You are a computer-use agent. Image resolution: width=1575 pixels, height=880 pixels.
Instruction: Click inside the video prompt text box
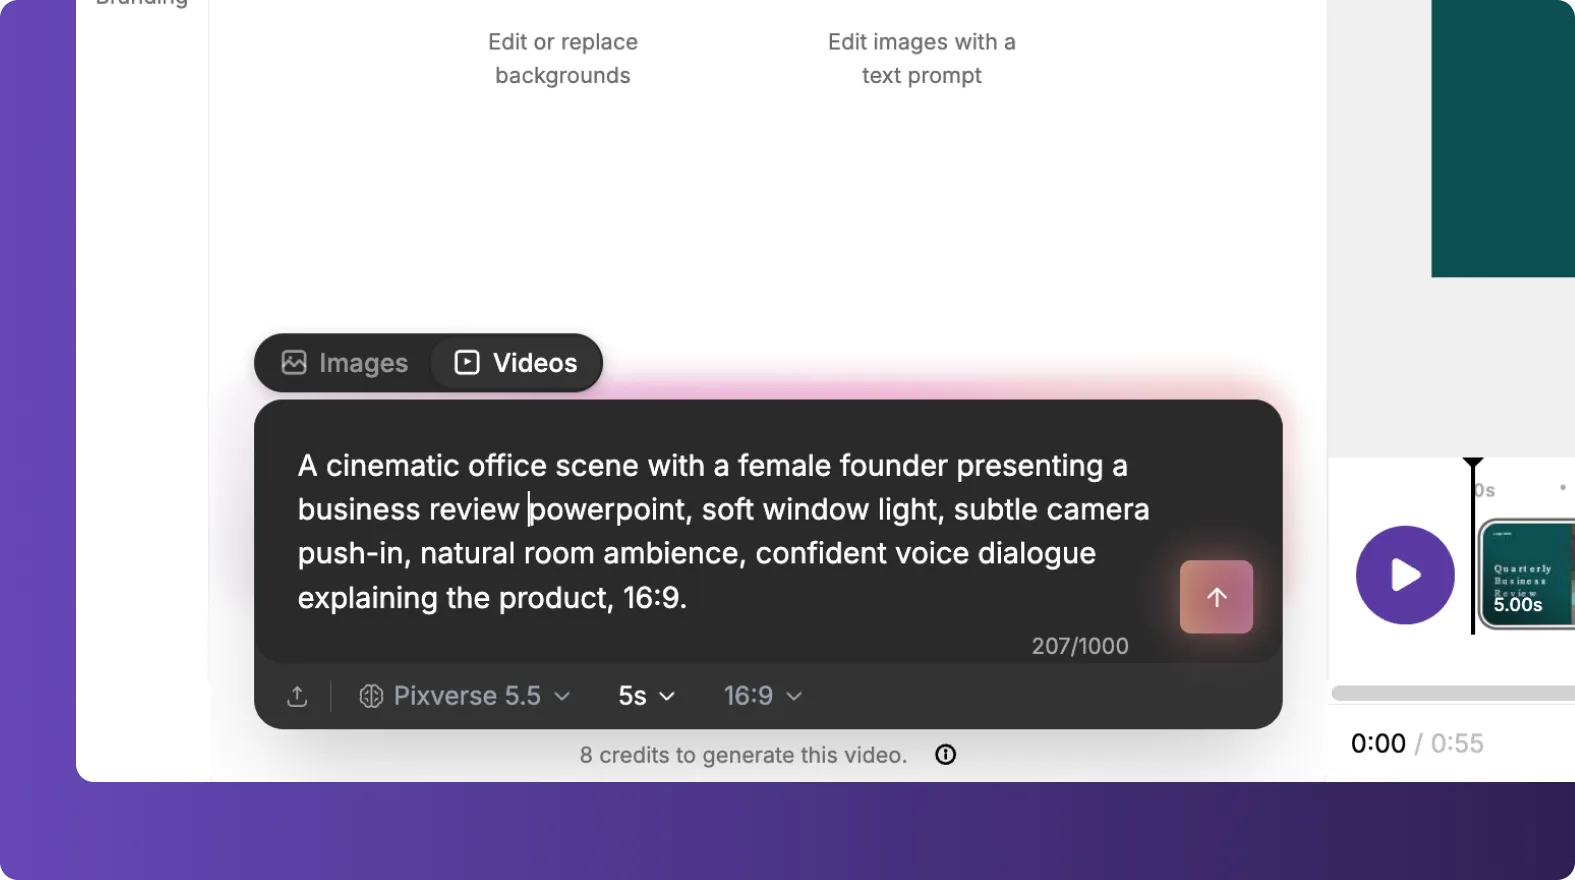click(720, 531)
